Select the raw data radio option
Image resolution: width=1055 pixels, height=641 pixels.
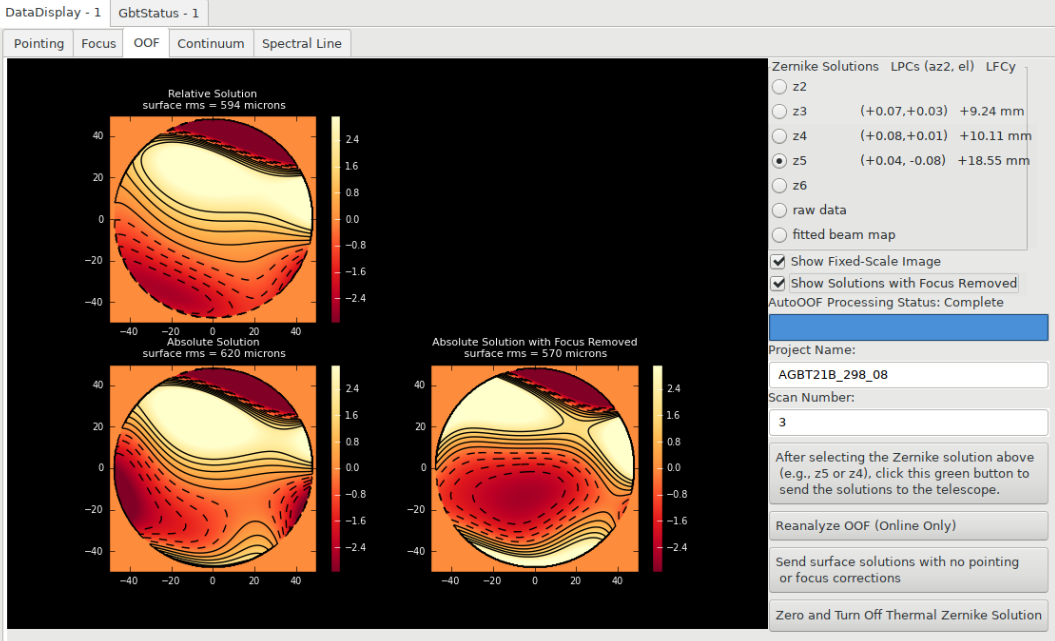point(779,210)
